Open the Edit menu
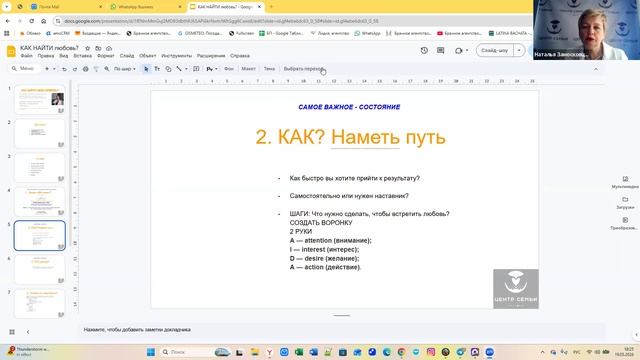The image size is (640, 360). click(46, 56)
